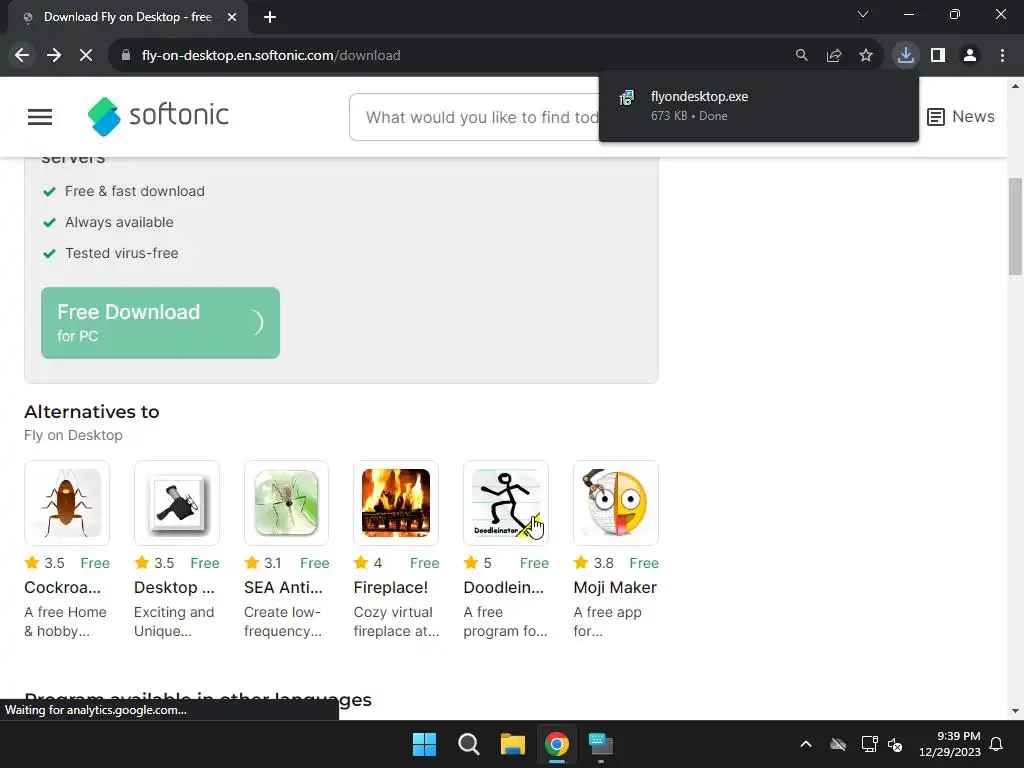Open the Desktop flashlight app thumbnail
This screenshot has width=1024, height=768.
click(x=177, y=503)
